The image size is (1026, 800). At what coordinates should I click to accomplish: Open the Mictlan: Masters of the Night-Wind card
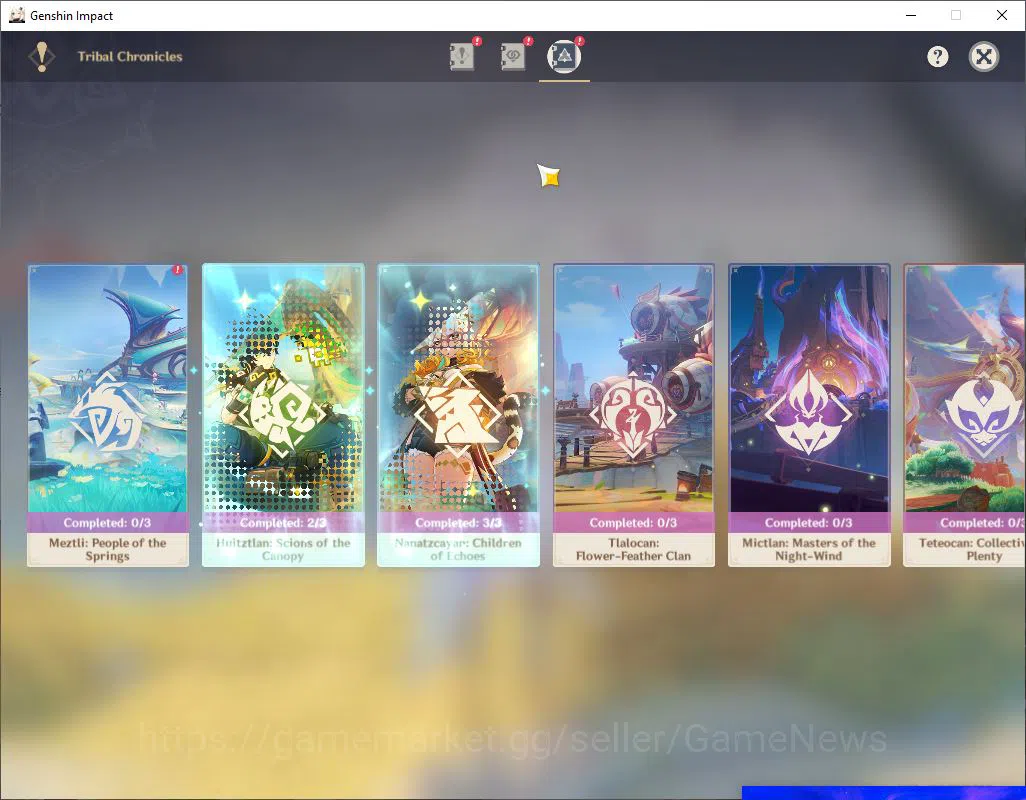click(x=809, y=415)
